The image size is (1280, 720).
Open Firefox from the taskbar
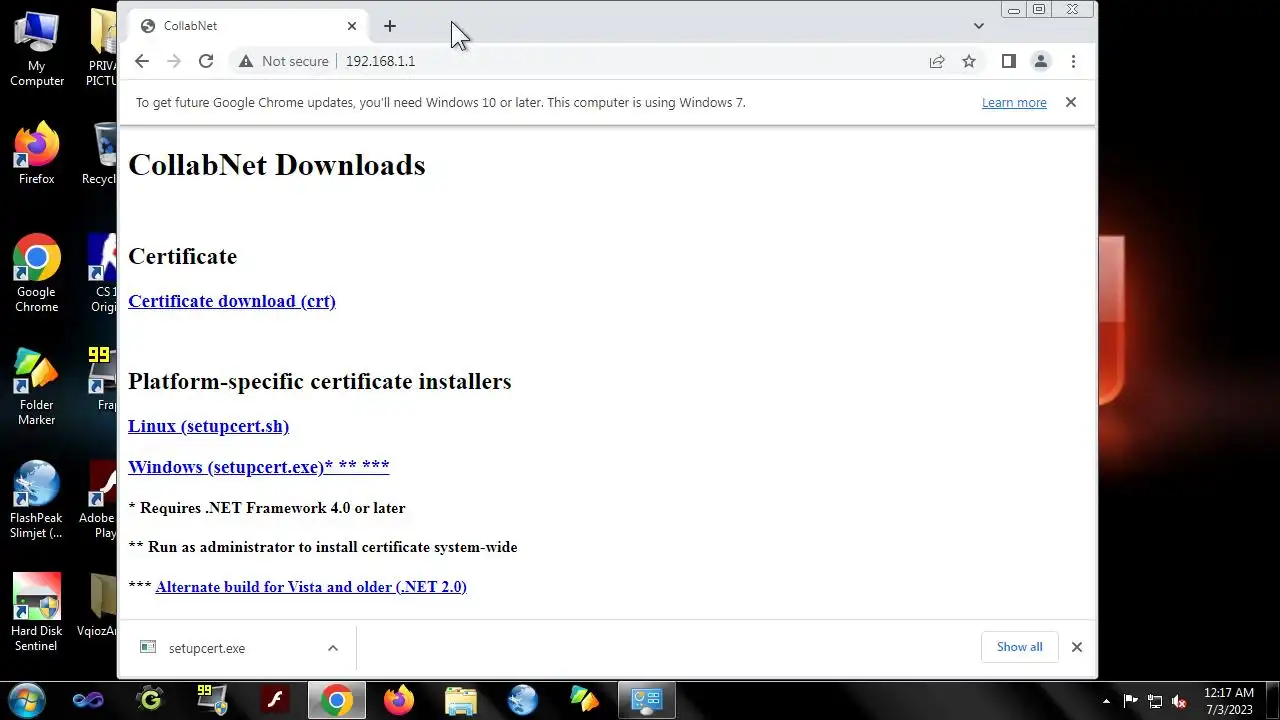399,700
